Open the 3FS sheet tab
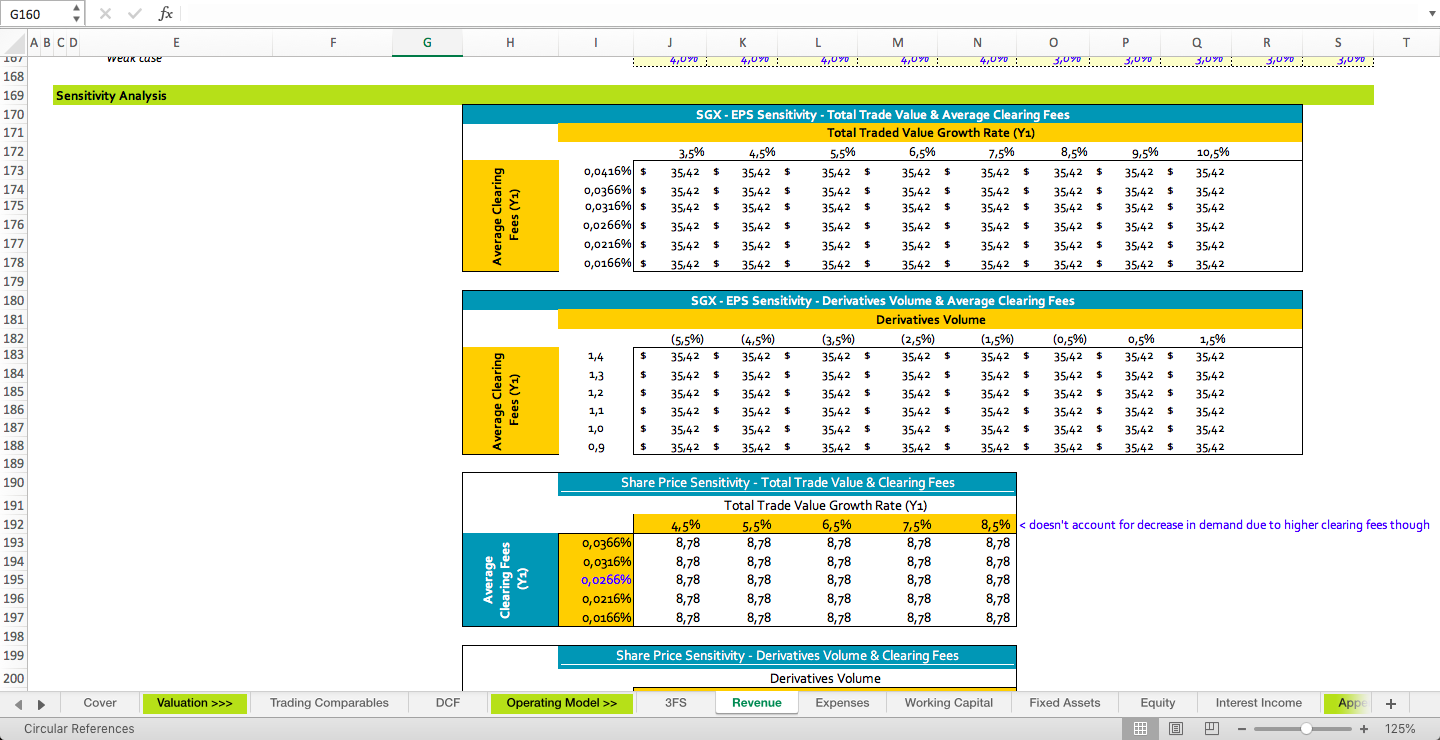 click(676, 703)
